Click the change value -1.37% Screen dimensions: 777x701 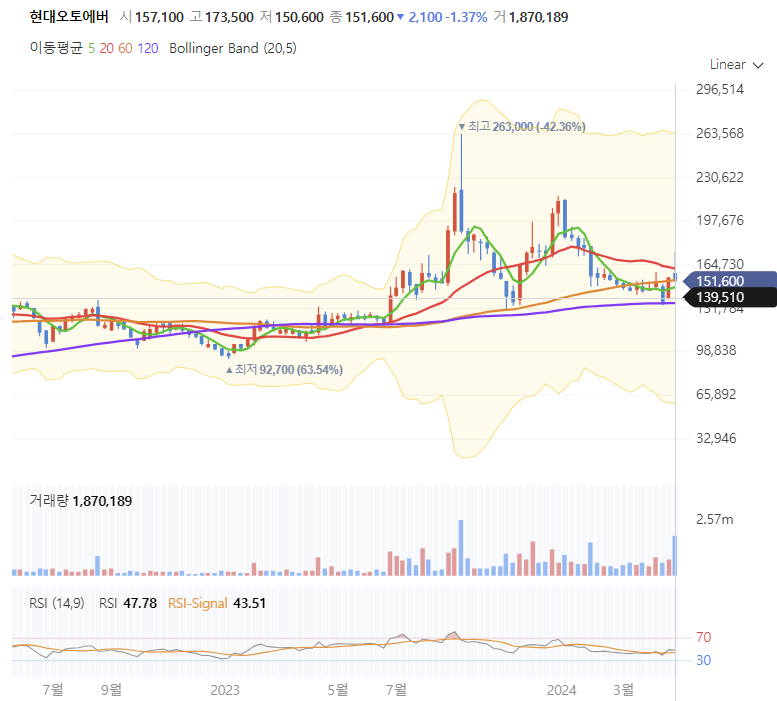[x=466, y=17]
